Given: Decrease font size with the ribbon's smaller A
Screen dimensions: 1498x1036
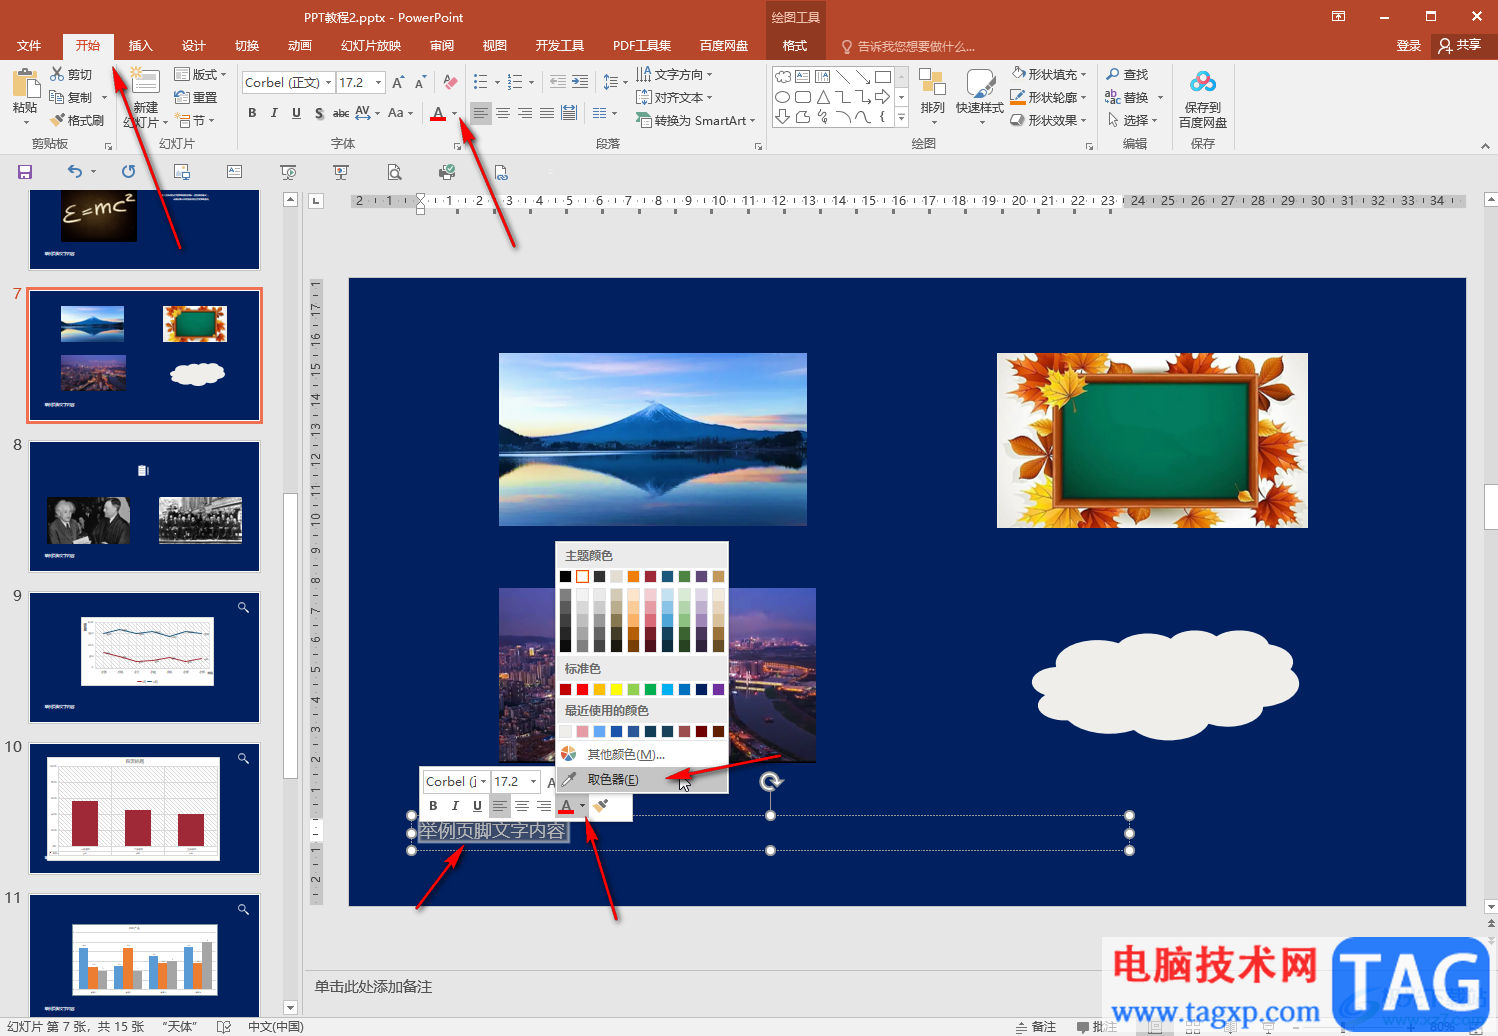Looking at the screenshot, I should coord(420,82).
